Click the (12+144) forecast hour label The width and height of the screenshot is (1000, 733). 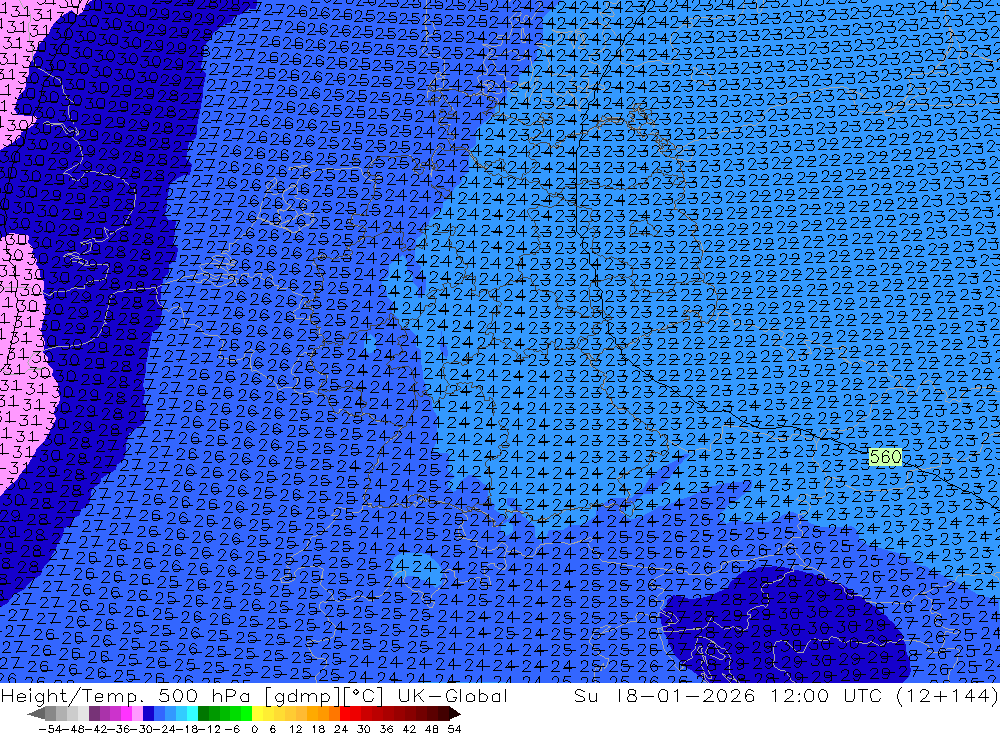coord(947,695)
